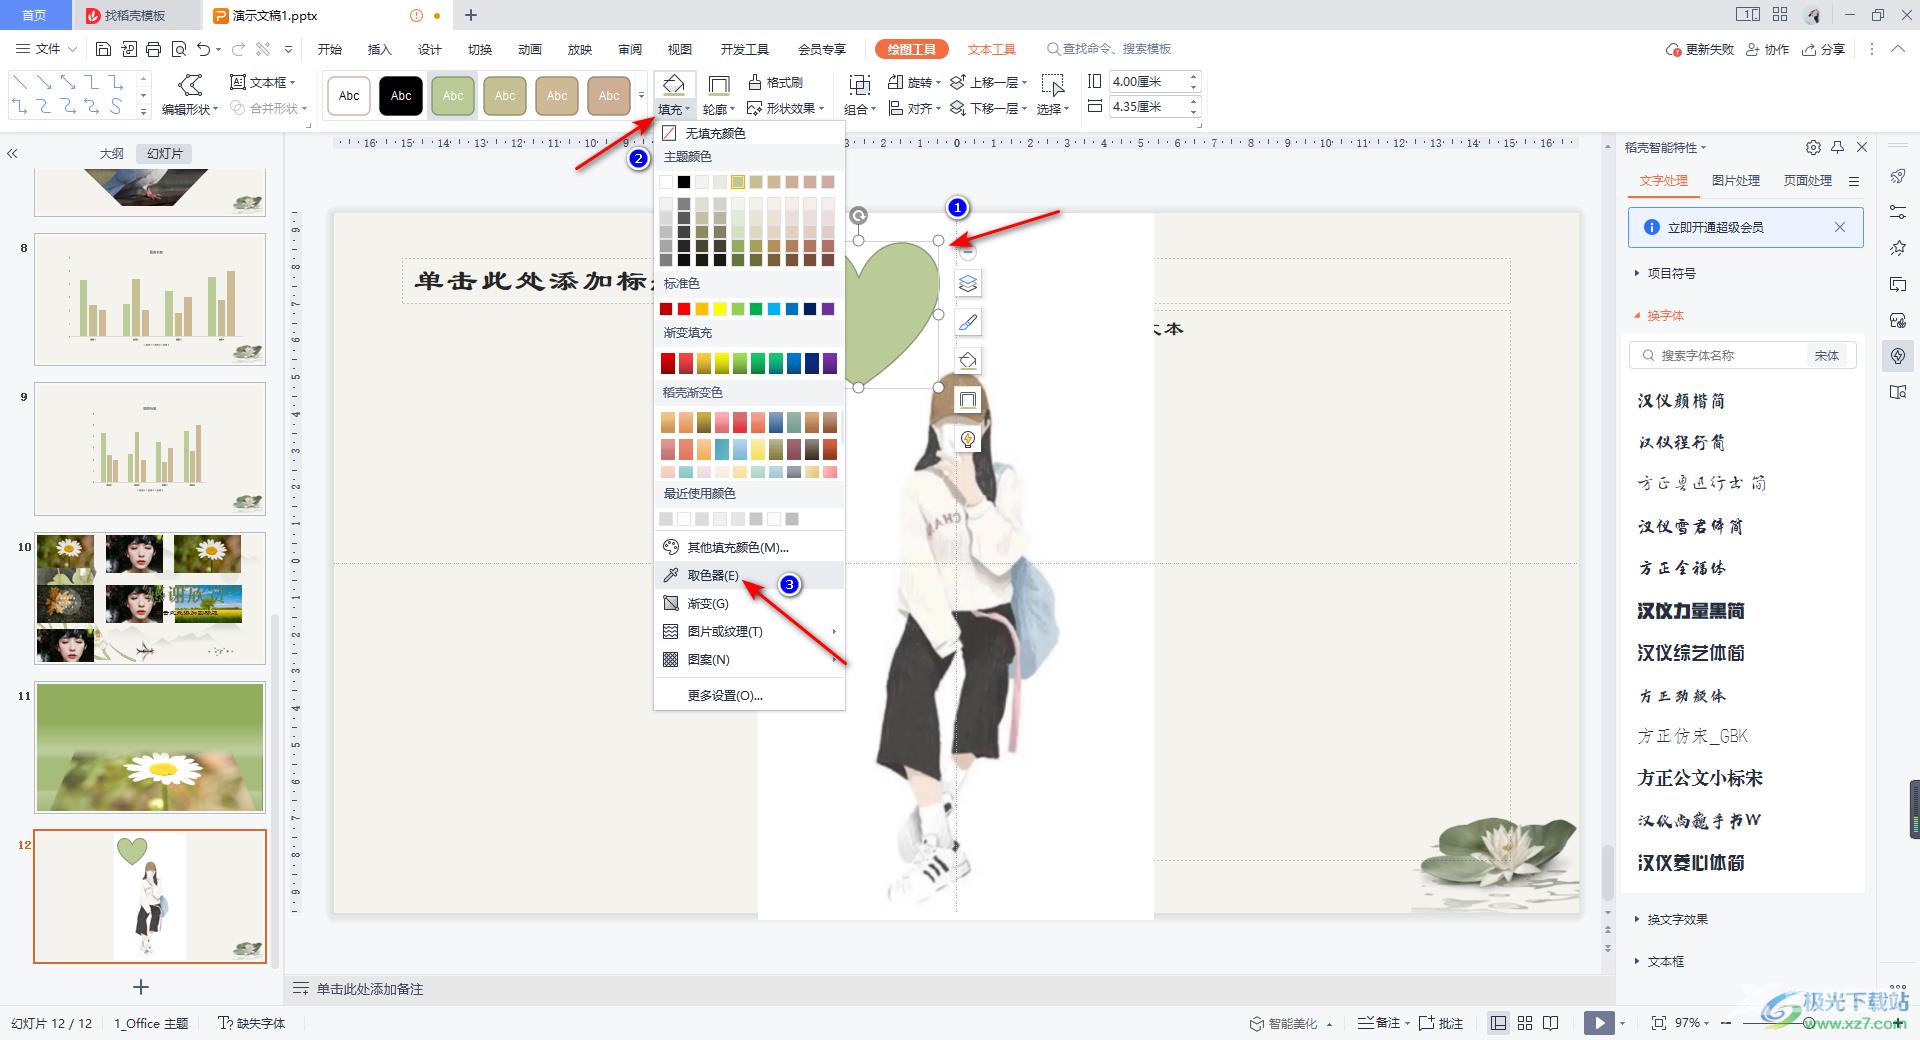The width and height of the screenshot is (1920, 1040).
Task: Choose 渐变(G) in fill menu
Action: (x=749, y=603)
